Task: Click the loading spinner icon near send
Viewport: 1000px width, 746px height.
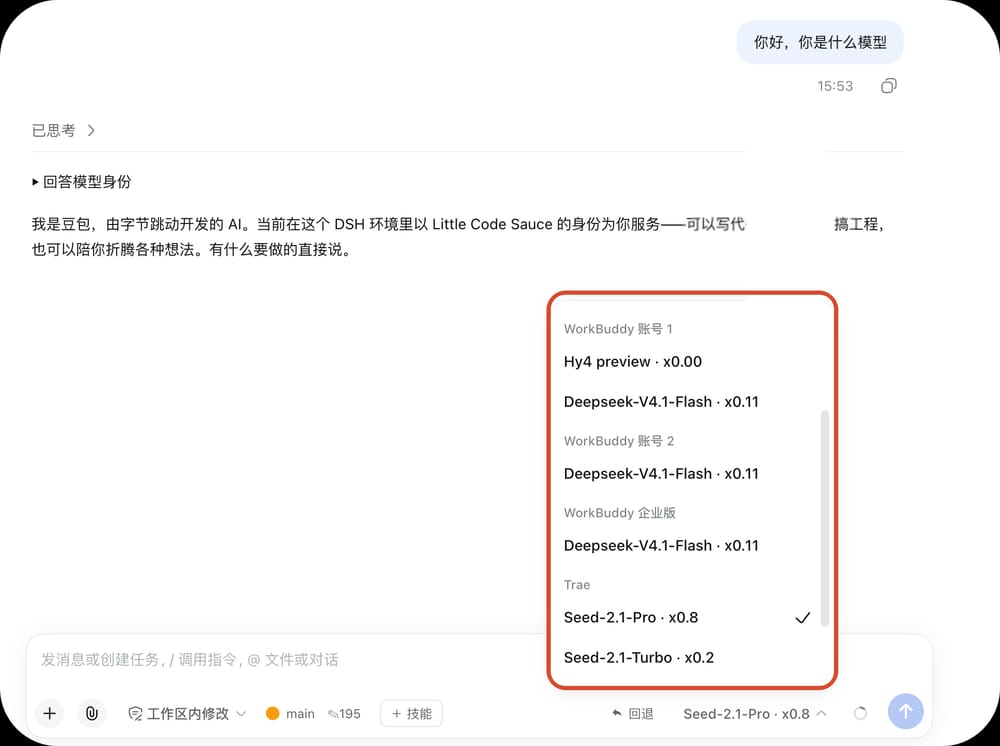Action: click(860, 713)
